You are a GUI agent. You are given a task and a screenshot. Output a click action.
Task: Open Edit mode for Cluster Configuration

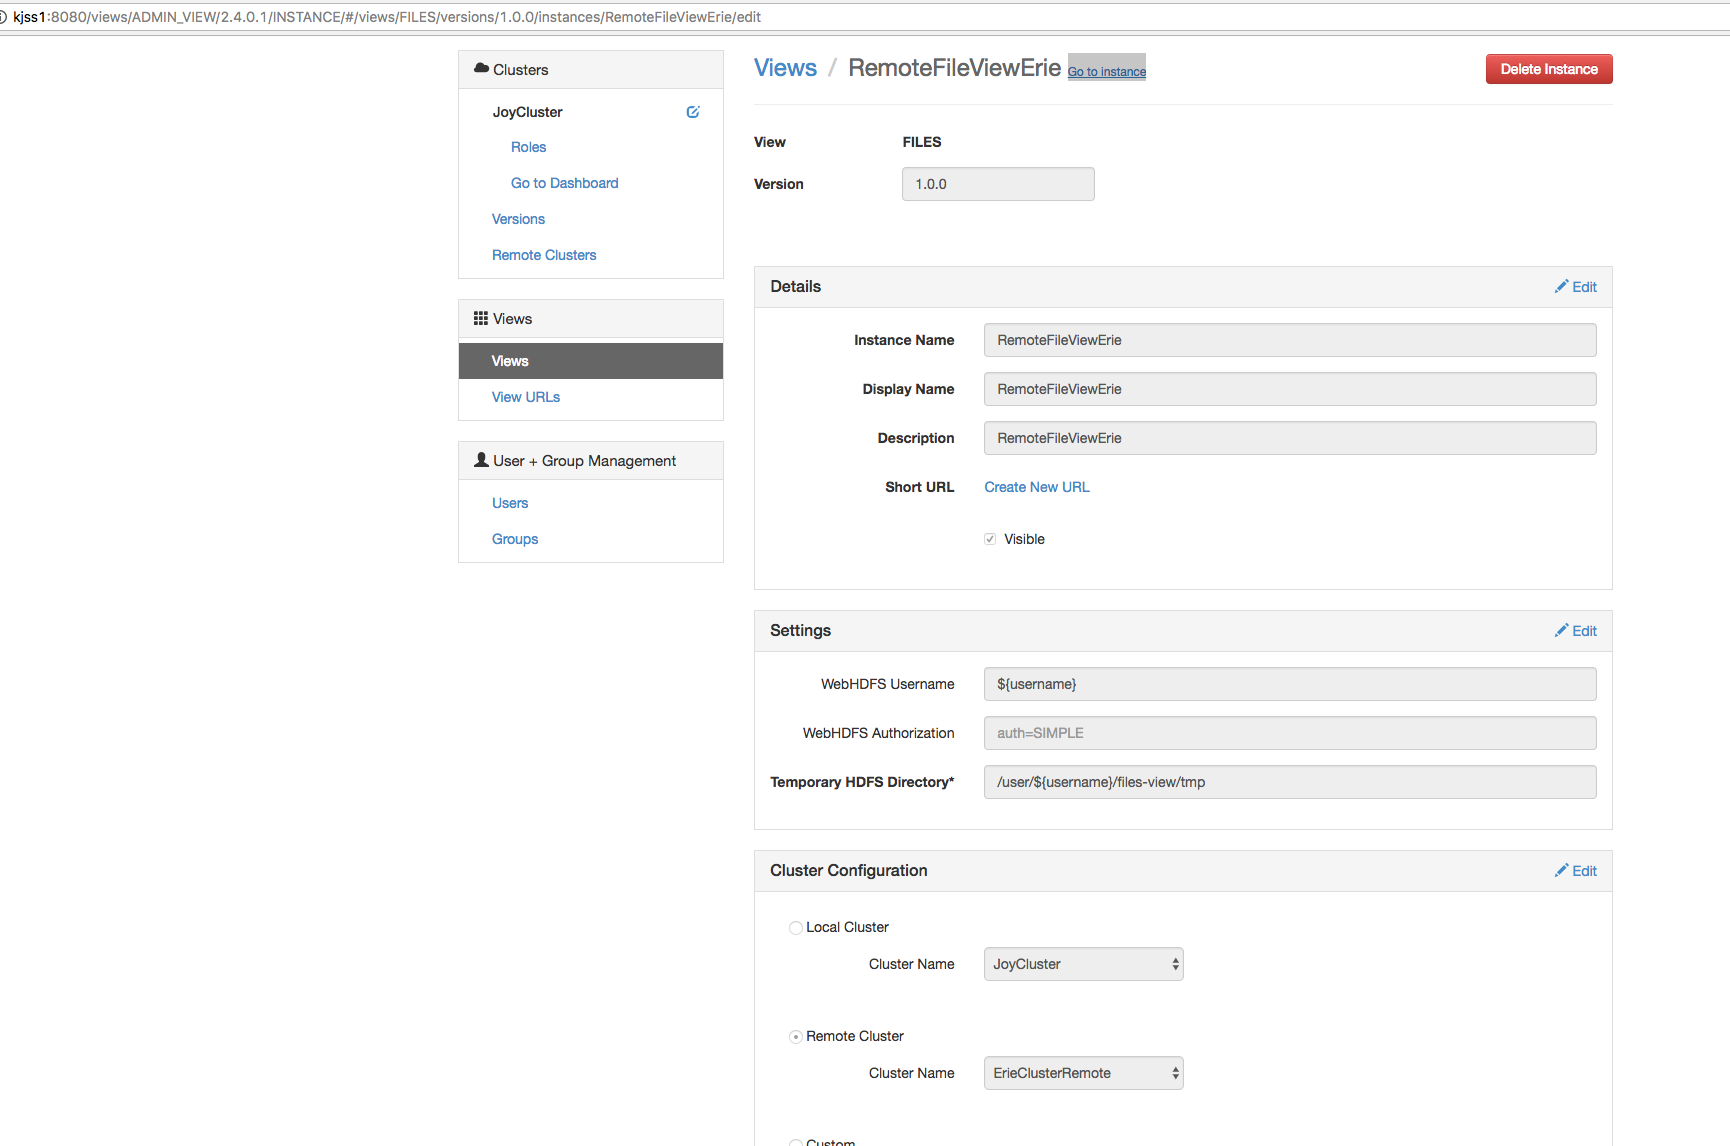1576,870
